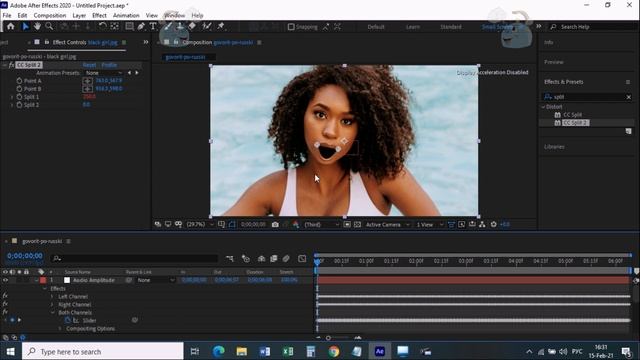This screenshot has height=360, width=640.
Task: Click the Show Channel color icon in viewer
Action: tap(296, 224)
